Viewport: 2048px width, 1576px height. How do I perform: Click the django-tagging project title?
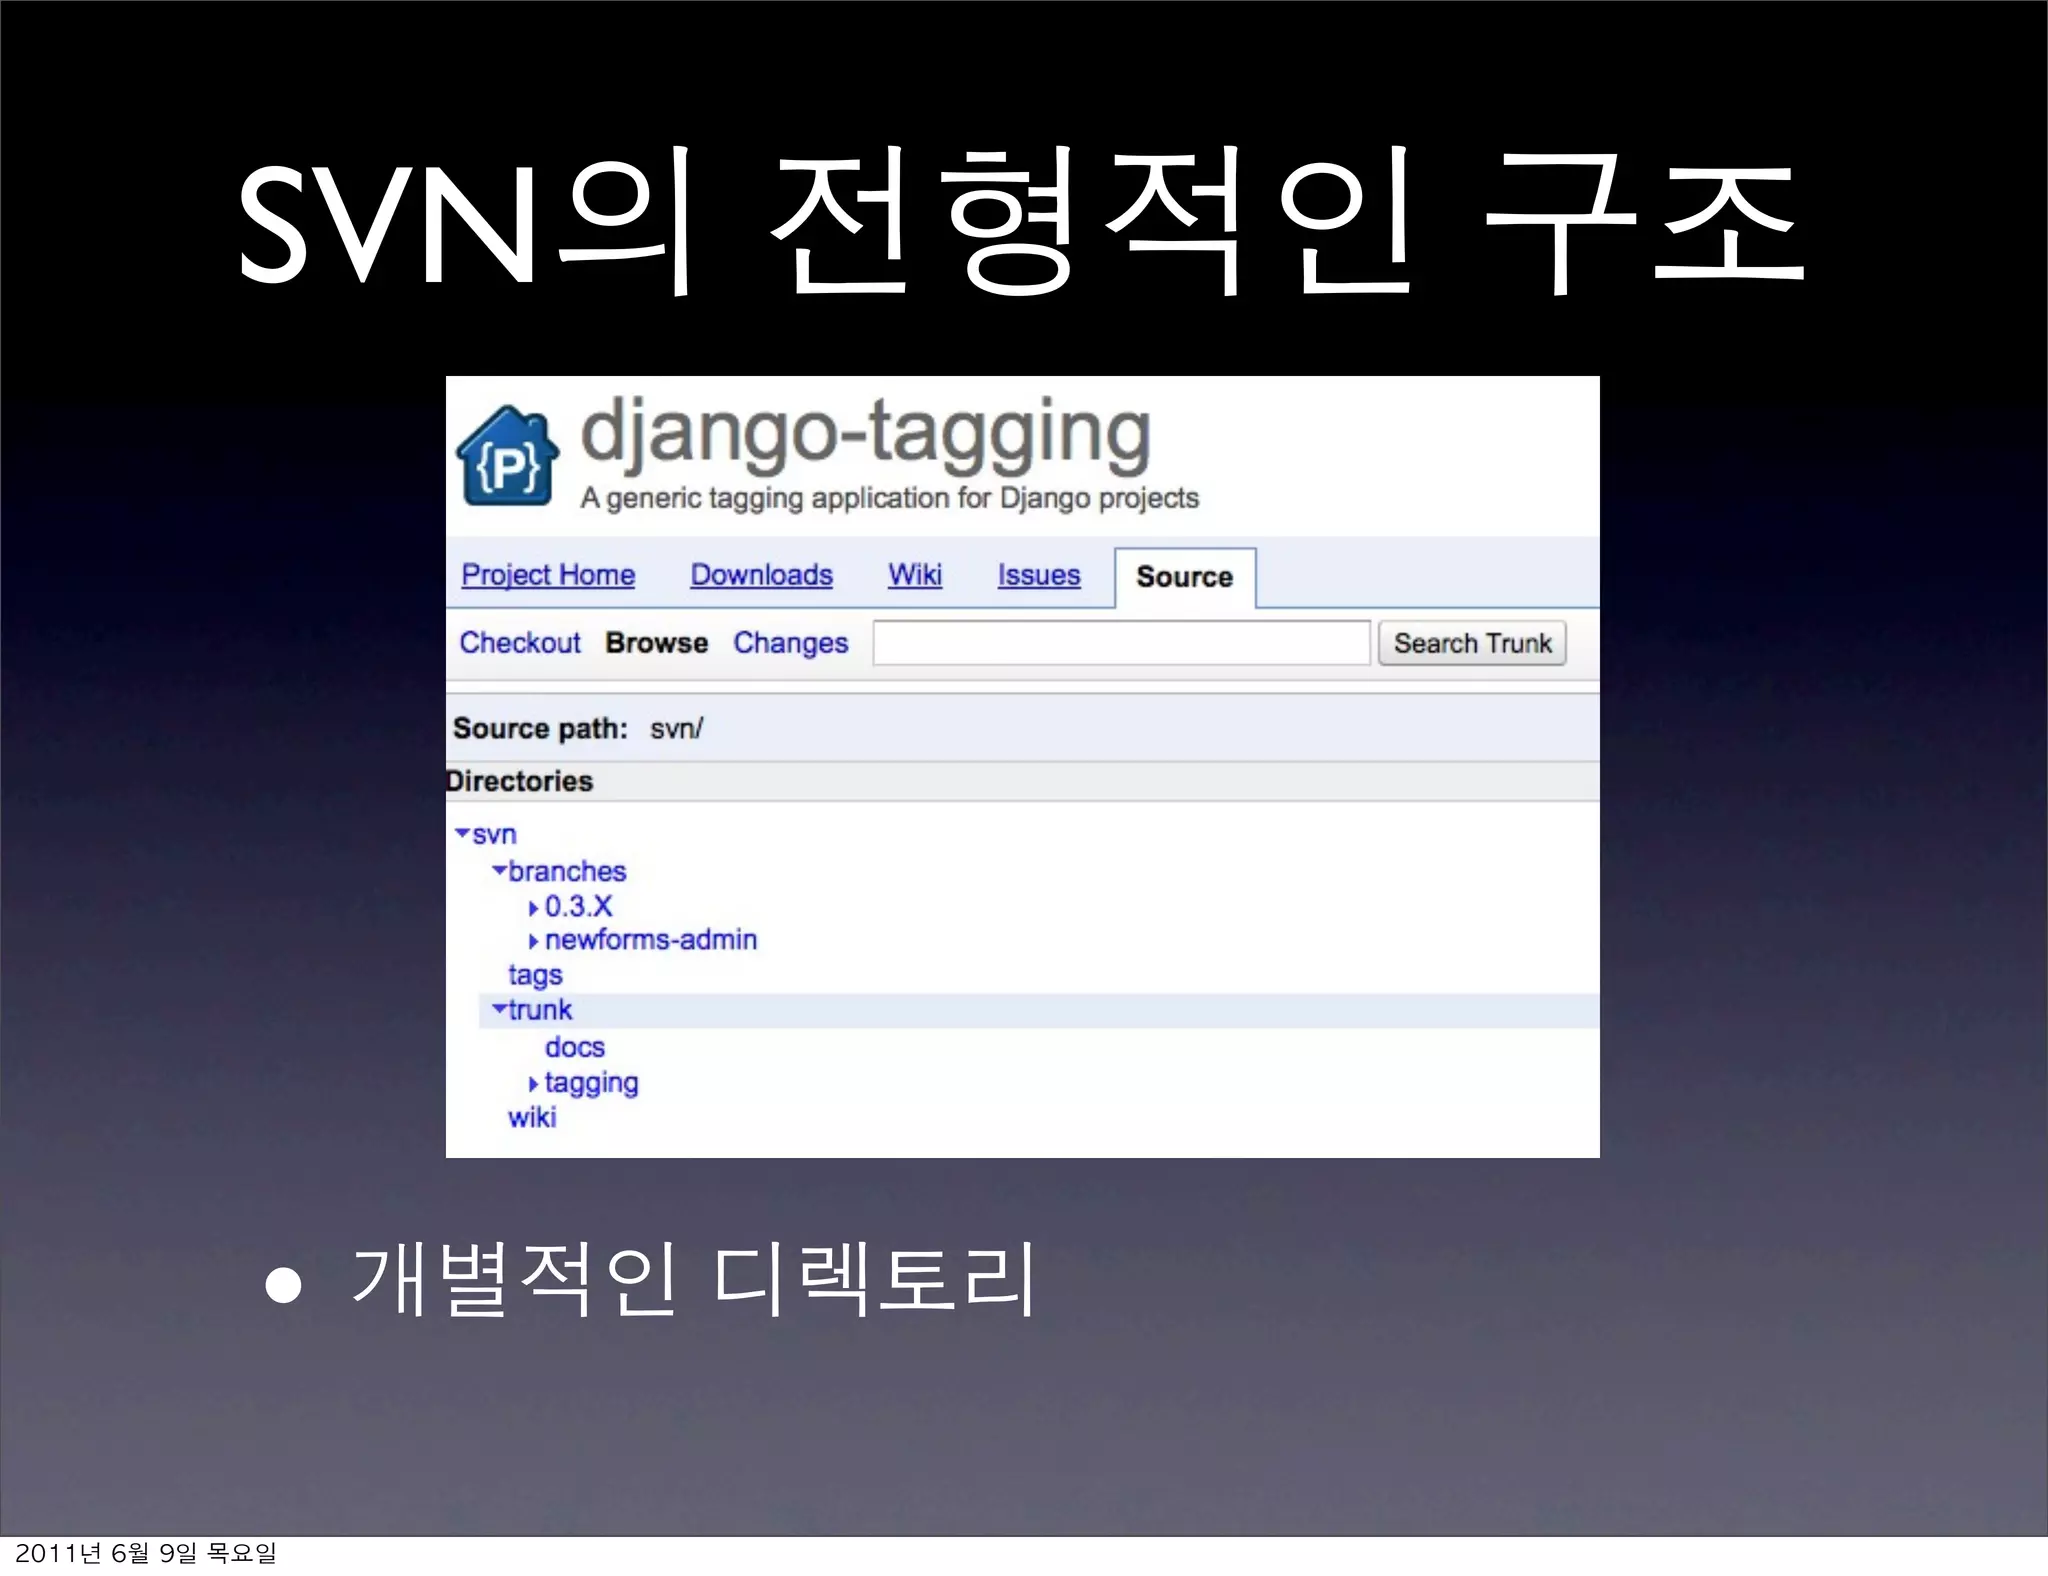pyautogui.click(x=865, y=436)
